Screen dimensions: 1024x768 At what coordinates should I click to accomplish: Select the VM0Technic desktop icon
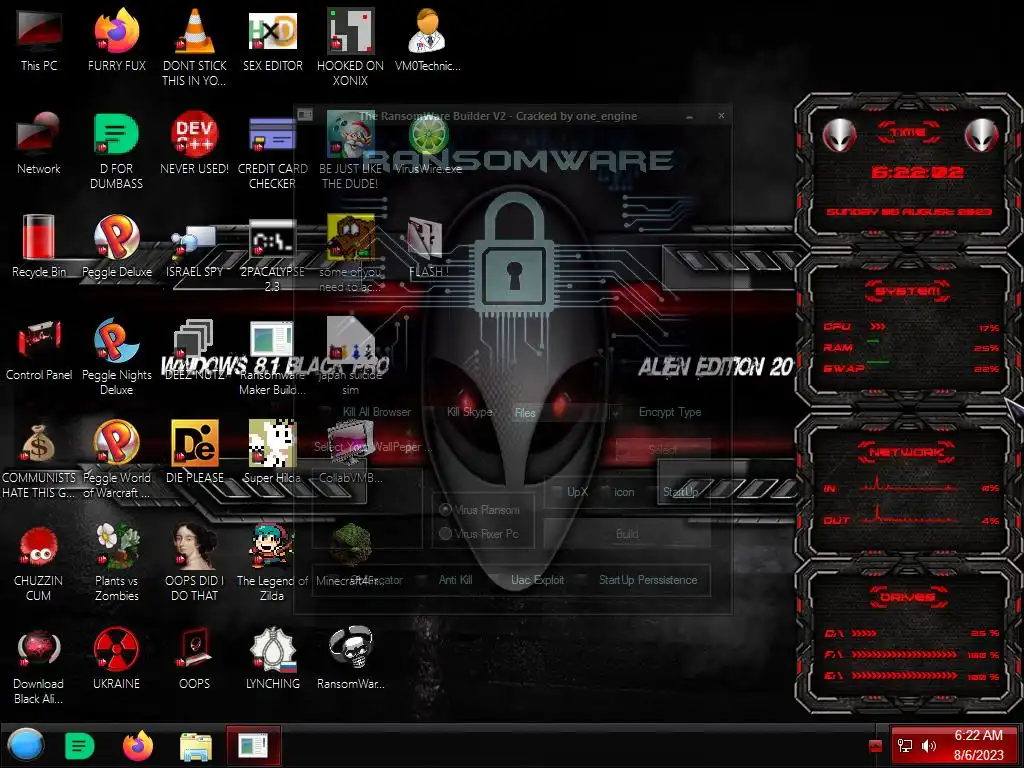pos(428,40)
